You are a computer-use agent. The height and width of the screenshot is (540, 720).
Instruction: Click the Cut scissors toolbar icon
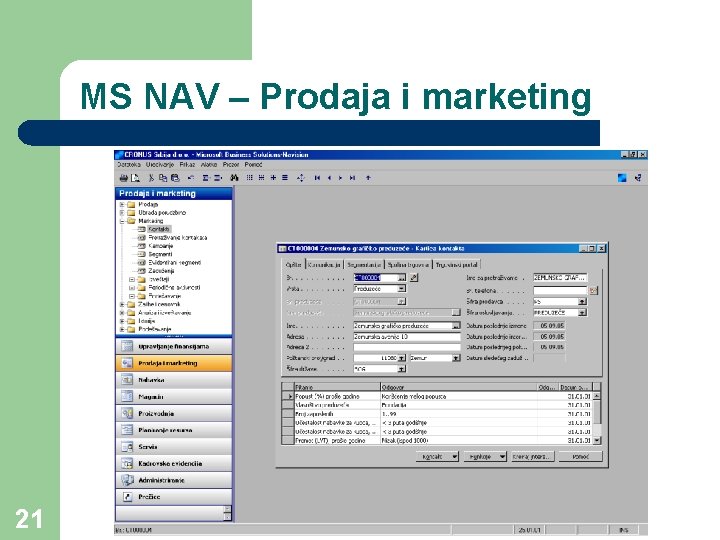(x=151, y=178)
